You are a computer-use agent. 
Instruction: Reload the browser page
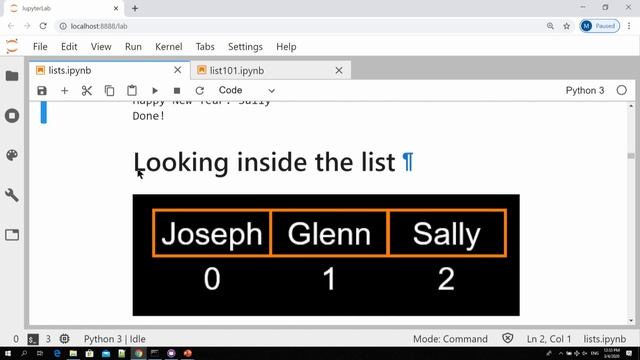tap(43, 26)
